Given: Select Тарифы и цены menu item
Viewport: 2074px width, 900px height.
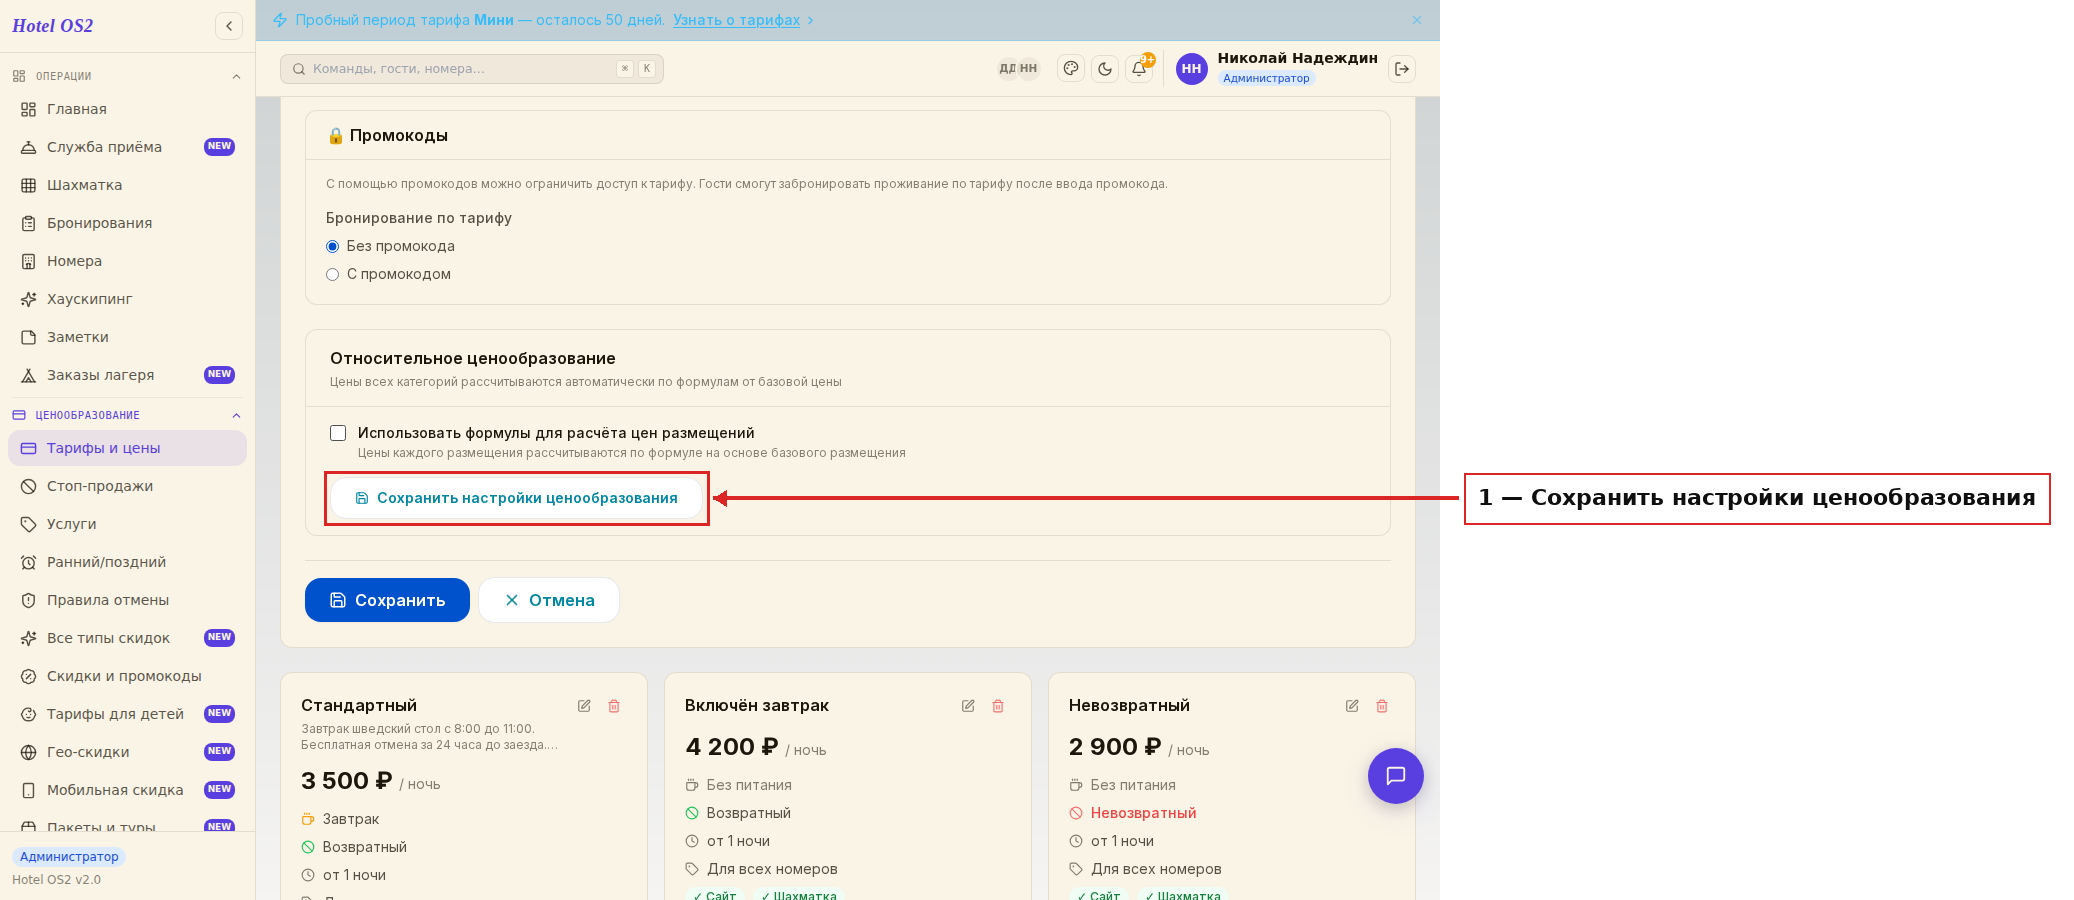Looking at the screenshot, I should pos(127,448).
